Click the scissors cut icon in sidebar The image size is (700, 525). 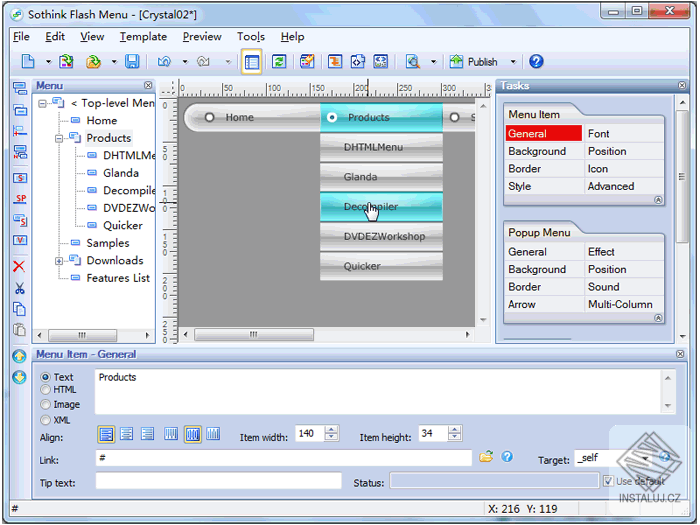tap(19, 288)
